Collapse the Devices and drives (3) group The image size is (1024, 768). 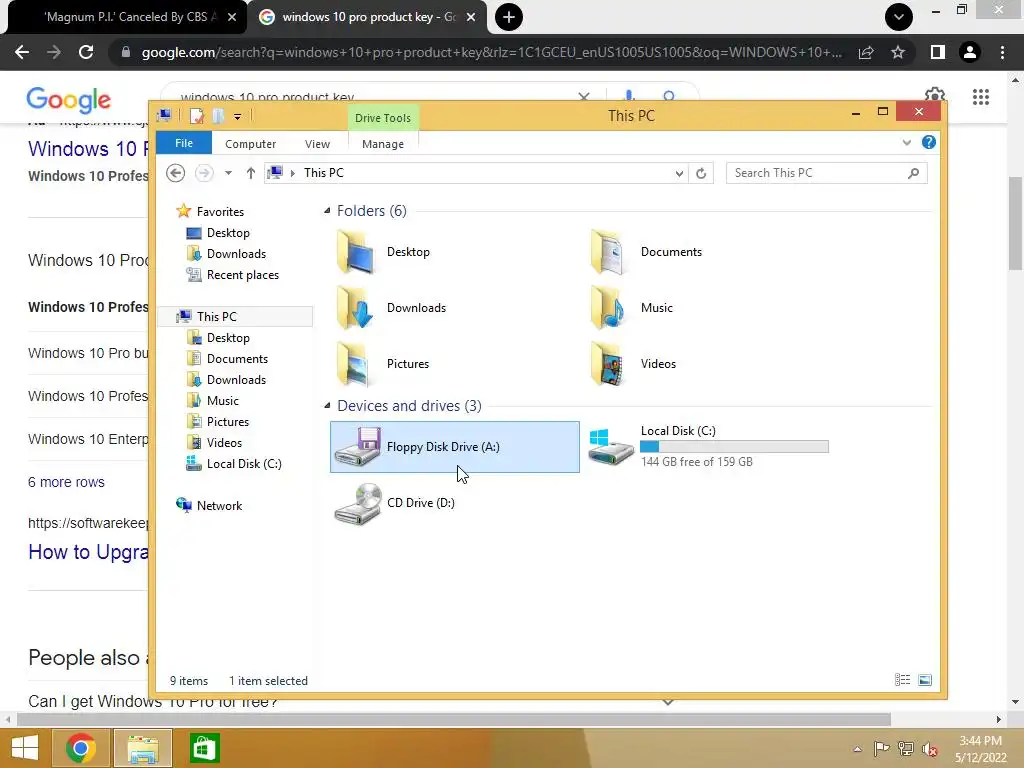[327, 406]
